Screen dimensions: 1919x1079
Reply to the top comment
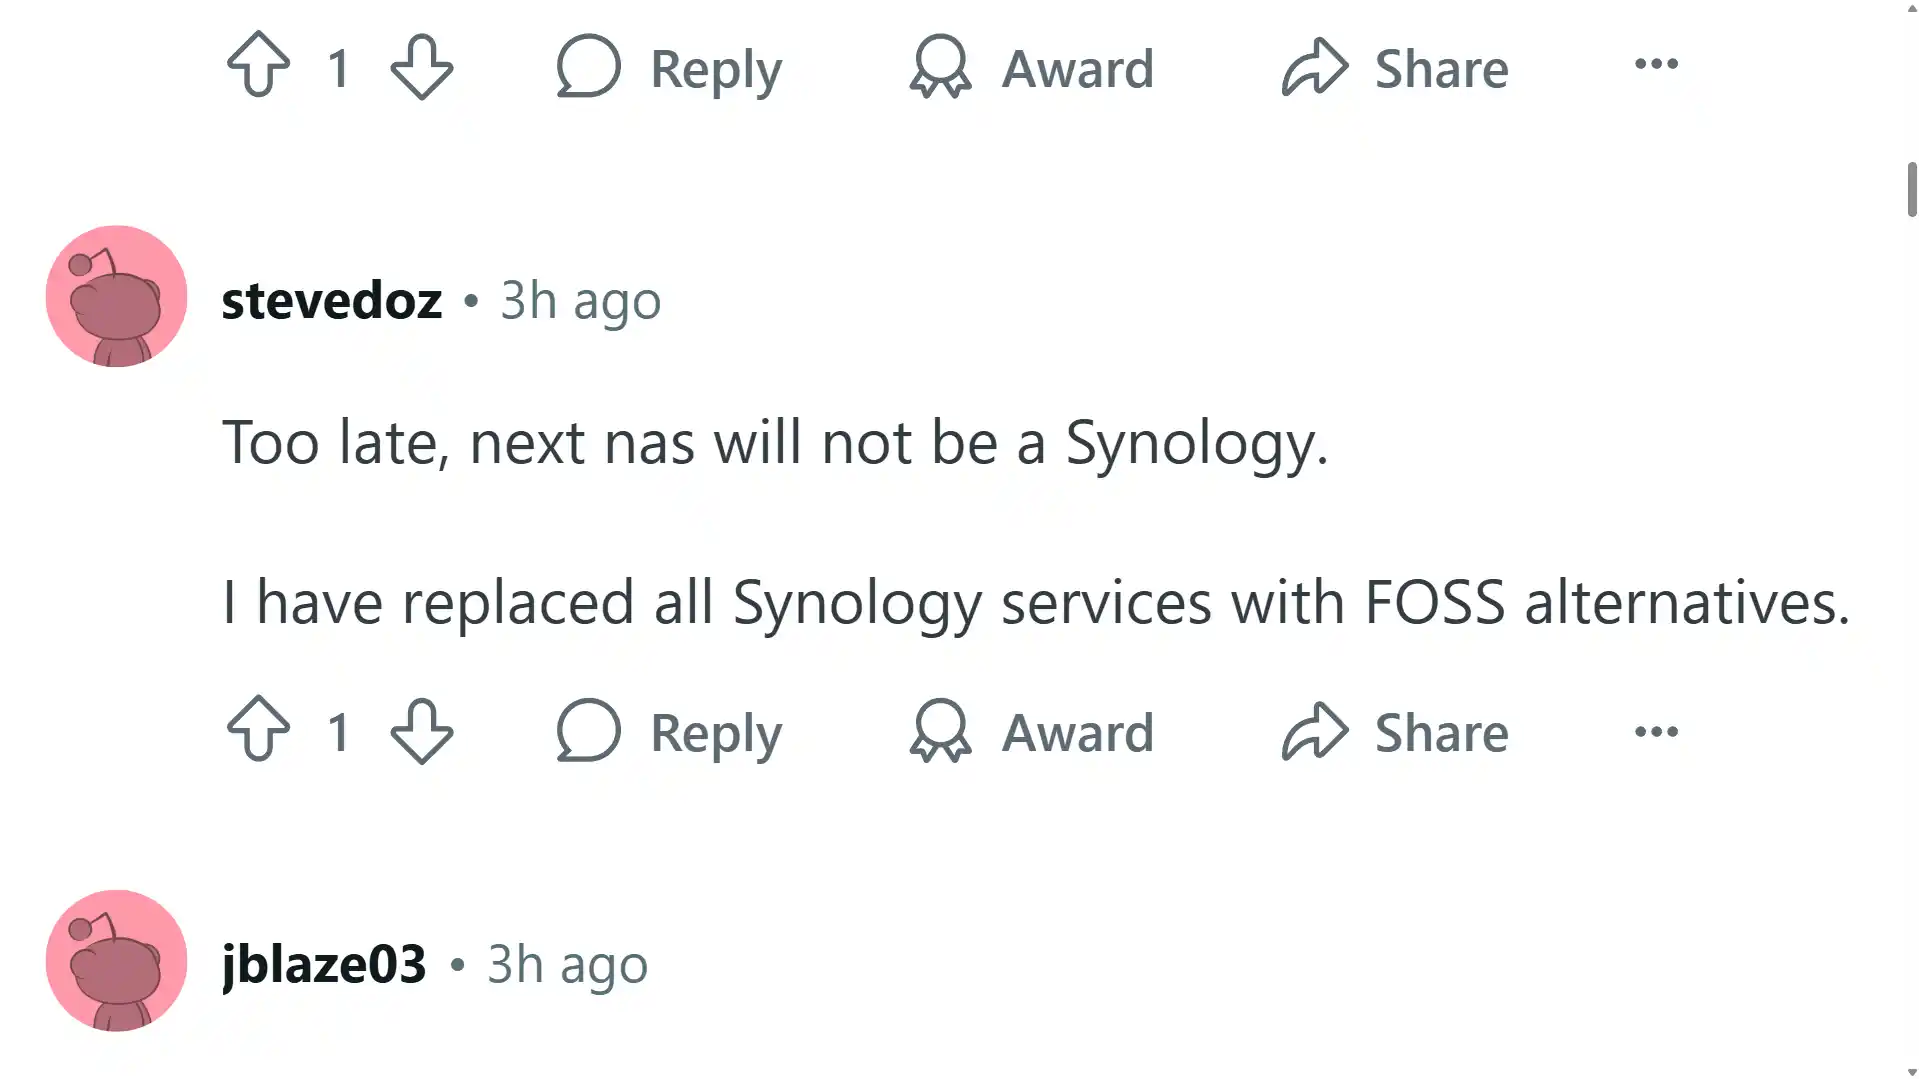(x=669, y=68)
